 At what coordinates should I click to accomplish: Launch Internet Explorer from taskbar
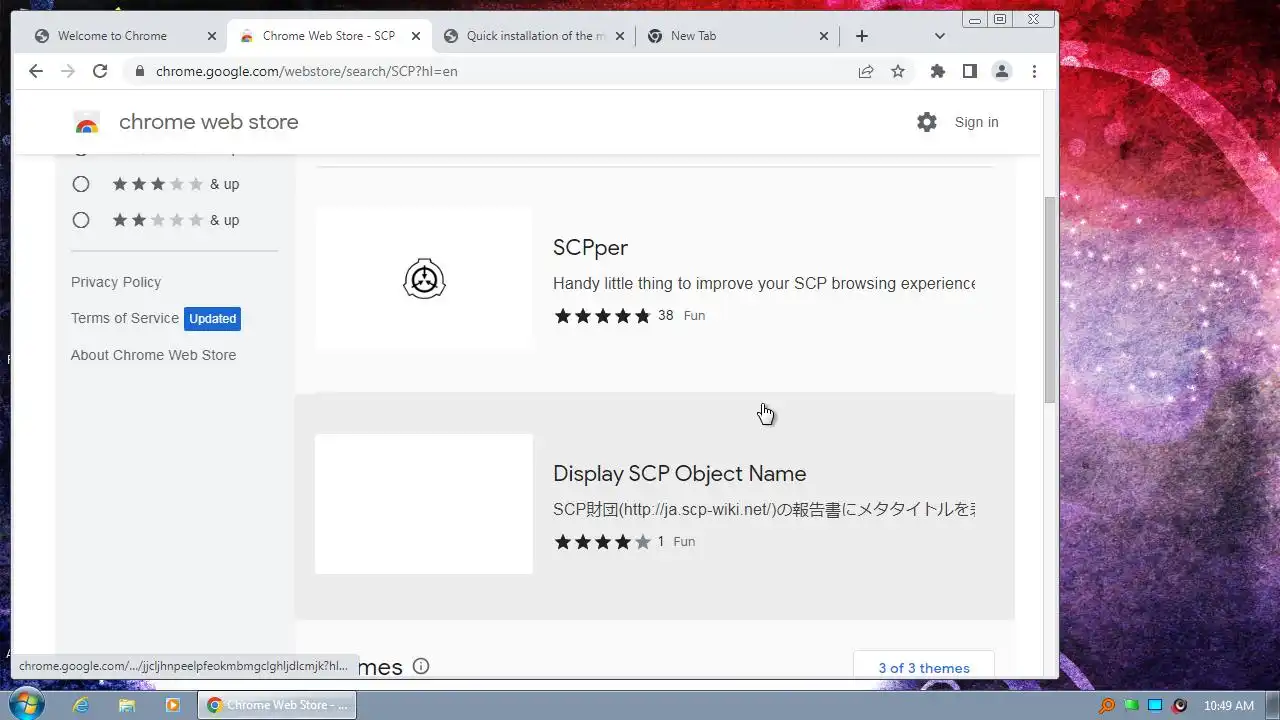click(81, 705)
